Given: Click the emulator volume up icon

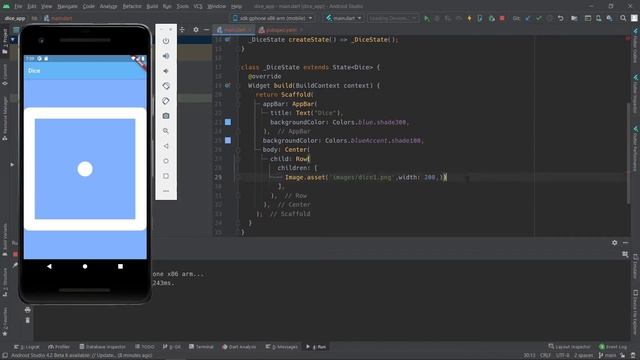Looking at the screenshot, I should [x=166, y=56].
